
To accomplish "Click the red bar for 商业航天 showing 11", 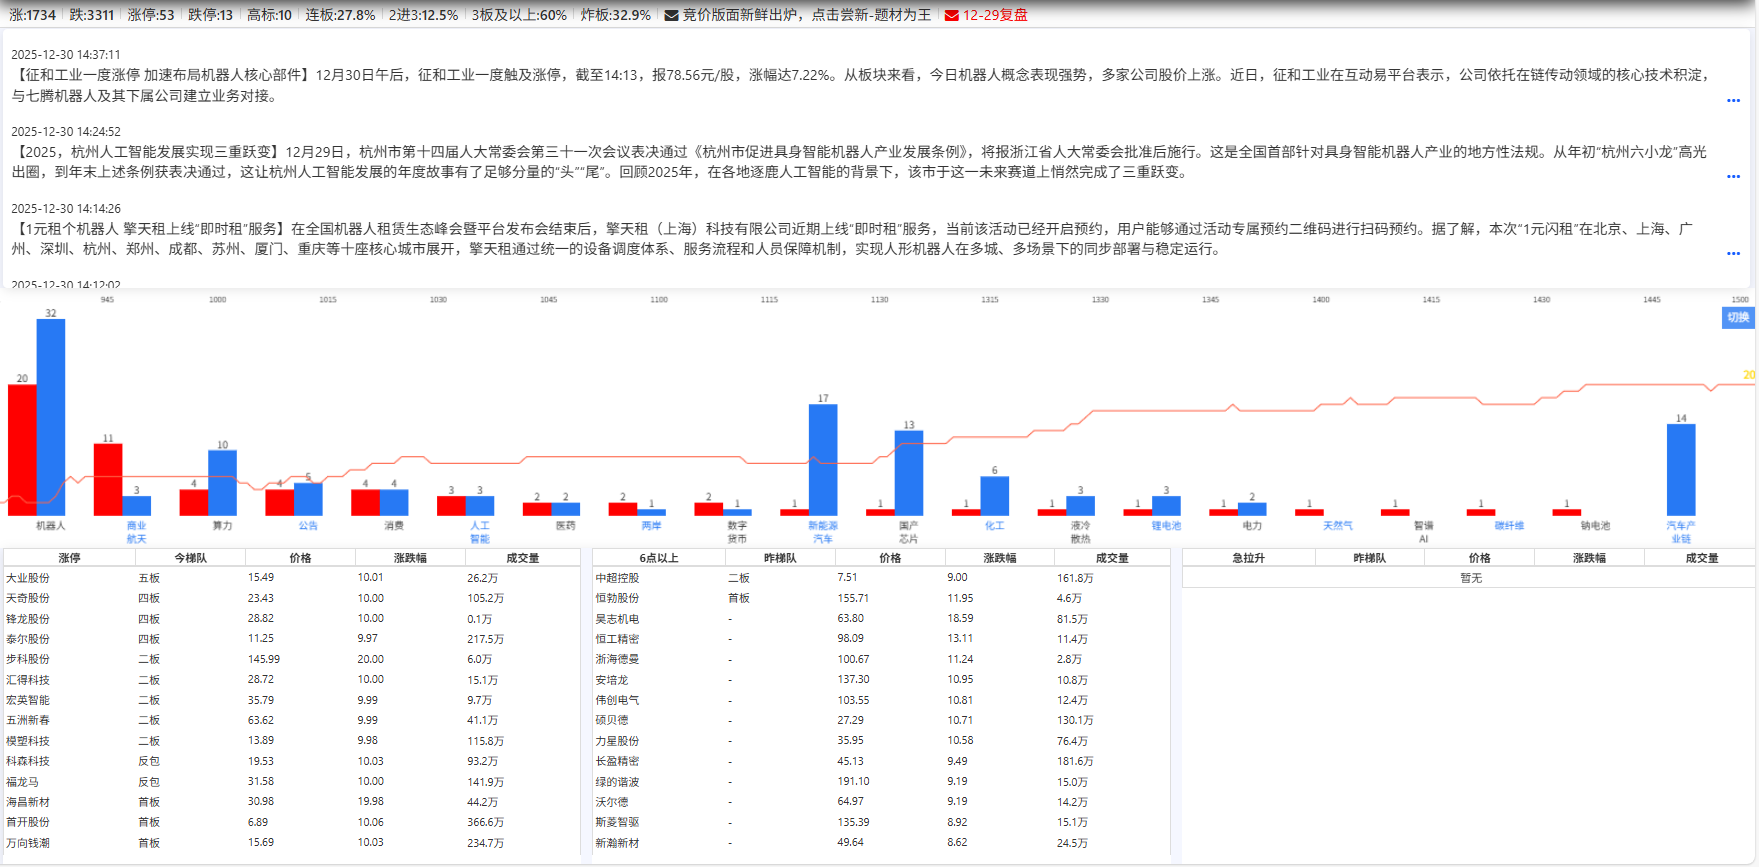I will (108, 479).
